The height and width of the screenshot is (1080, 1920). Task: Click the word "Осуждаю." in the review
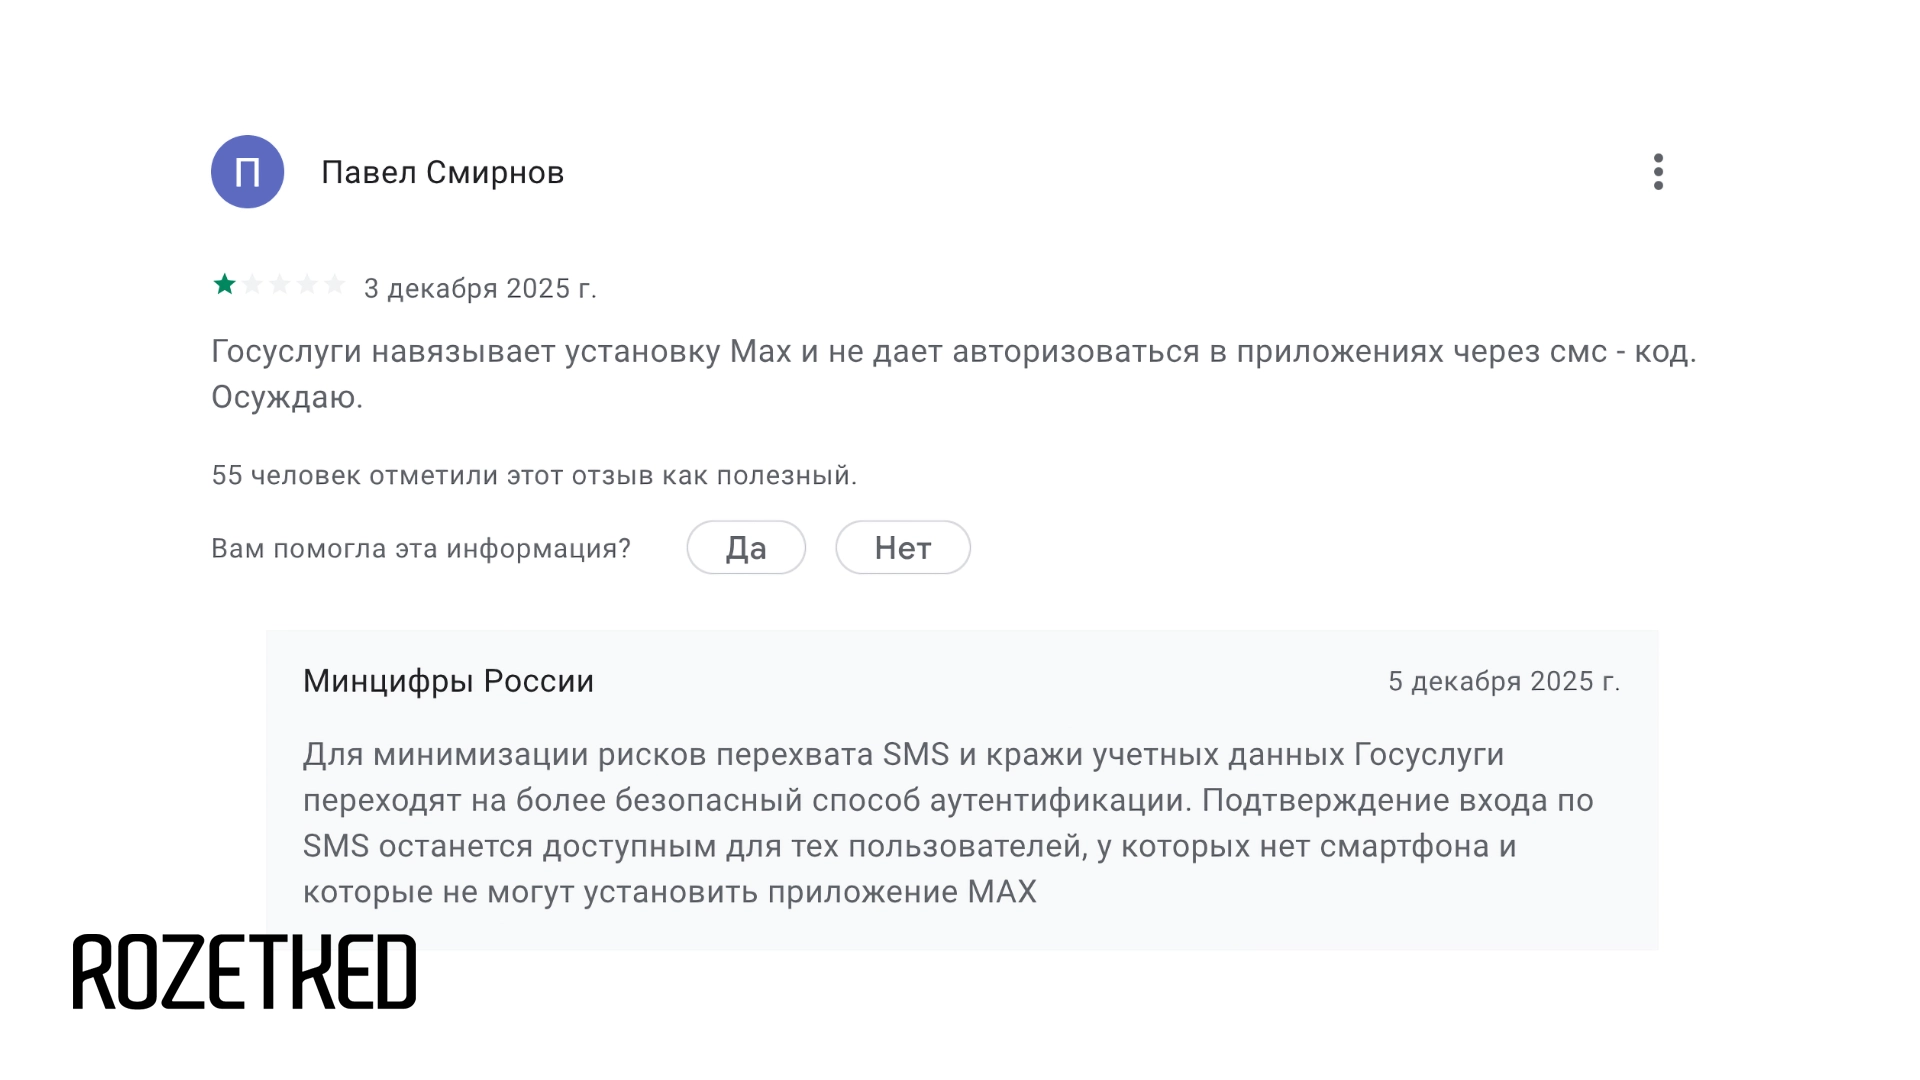[x=287, y=398]
